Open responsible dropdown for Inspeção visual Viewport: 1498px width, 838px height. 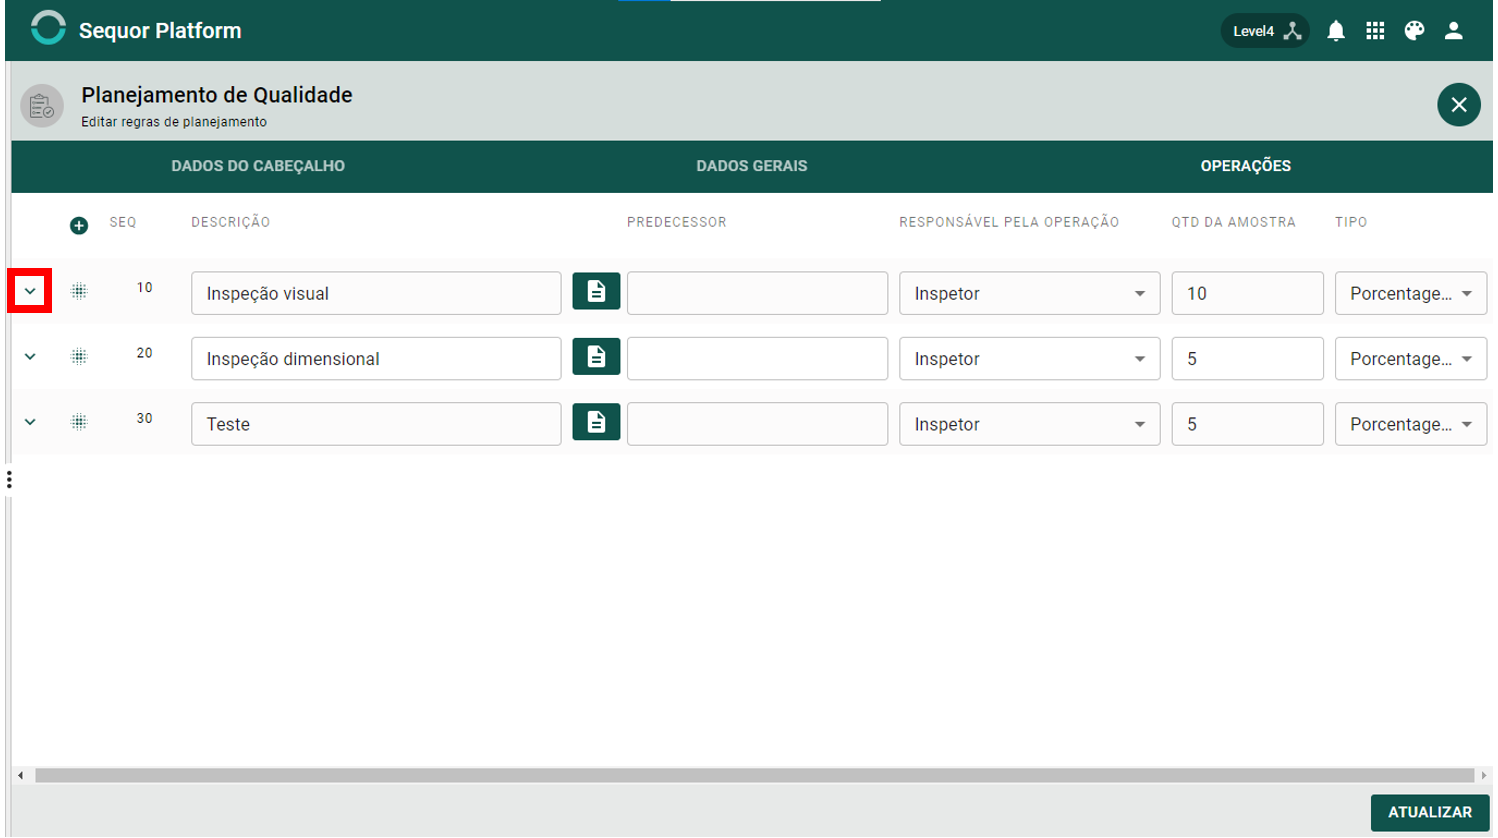(x=1029, y=293)
